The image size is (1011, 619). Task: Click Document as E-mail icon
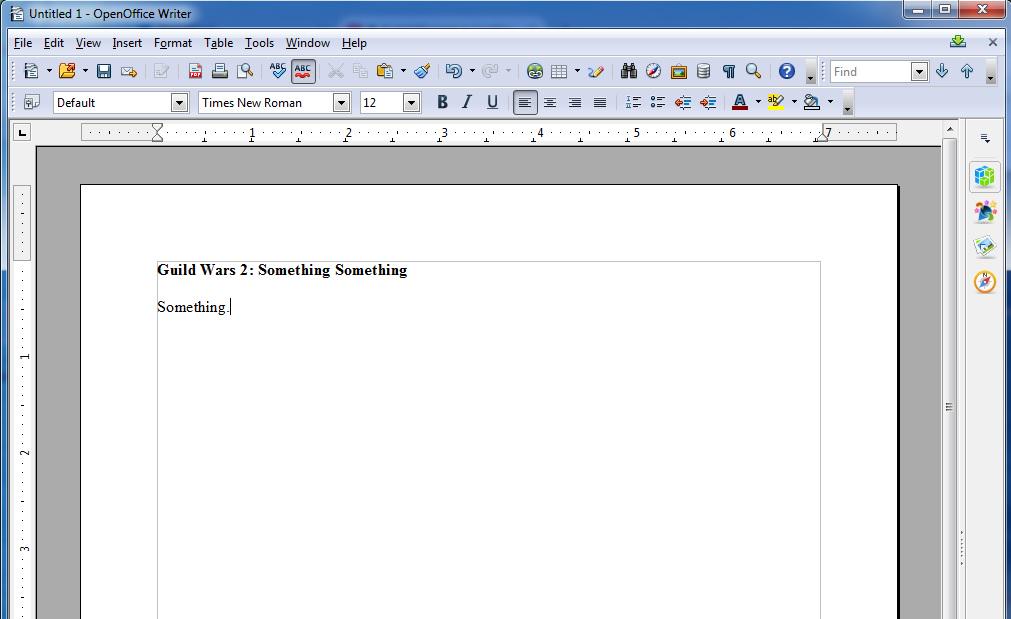pyautogui.click(x=129, y=71)
